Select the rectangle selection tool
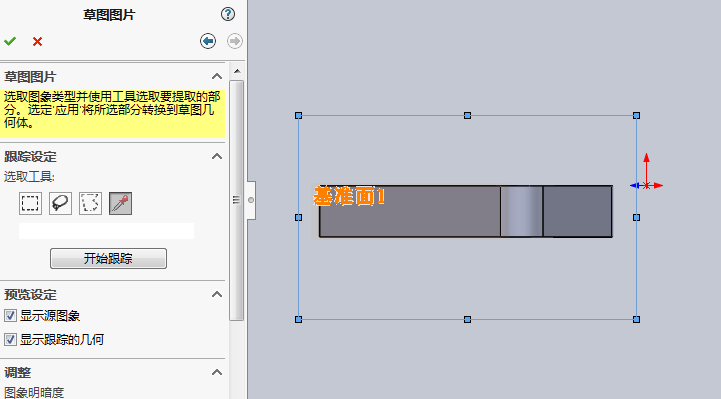 tap(30, 203)
